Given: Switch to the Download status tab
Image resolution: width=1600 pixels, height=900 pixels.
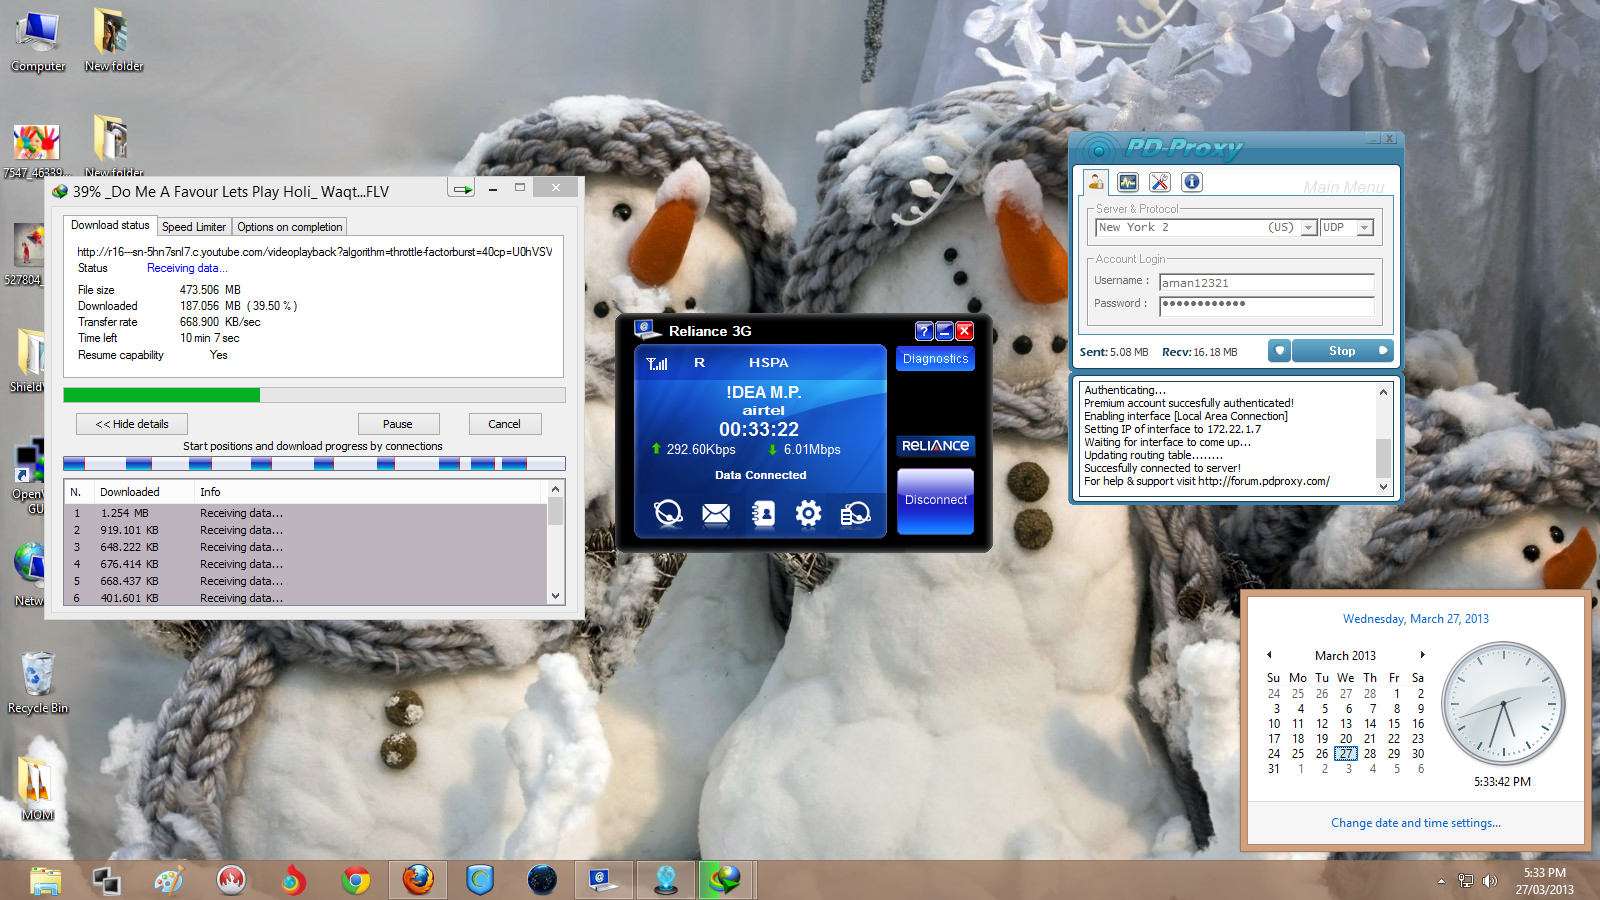Looking at the screenshot, I should tap(110, 225).
